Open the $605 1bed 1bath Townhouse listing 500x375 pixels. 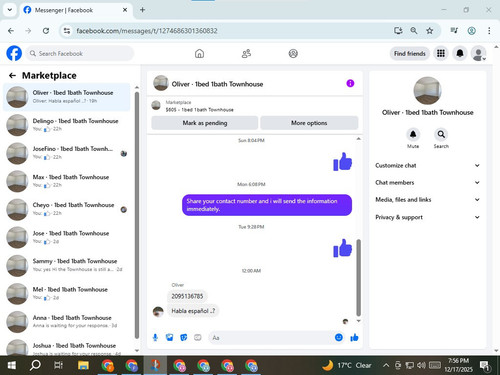pyautogui.click(x=199, y=109)
